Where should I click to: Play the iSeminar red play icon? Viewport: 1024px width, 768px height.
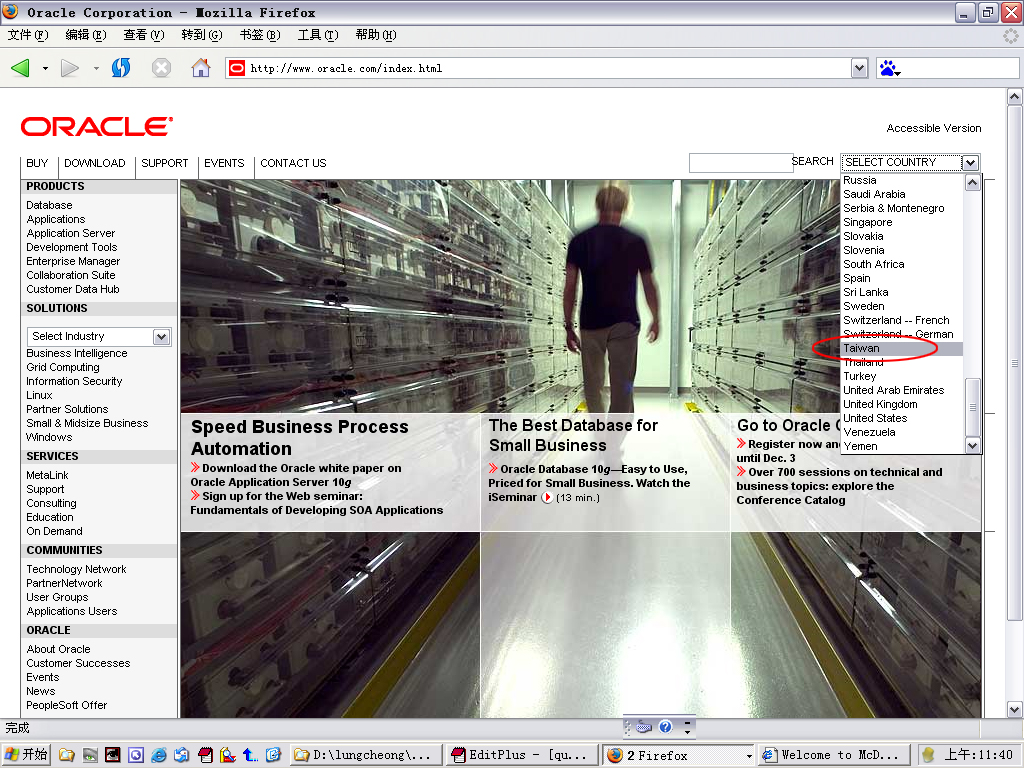pos(547,498)
